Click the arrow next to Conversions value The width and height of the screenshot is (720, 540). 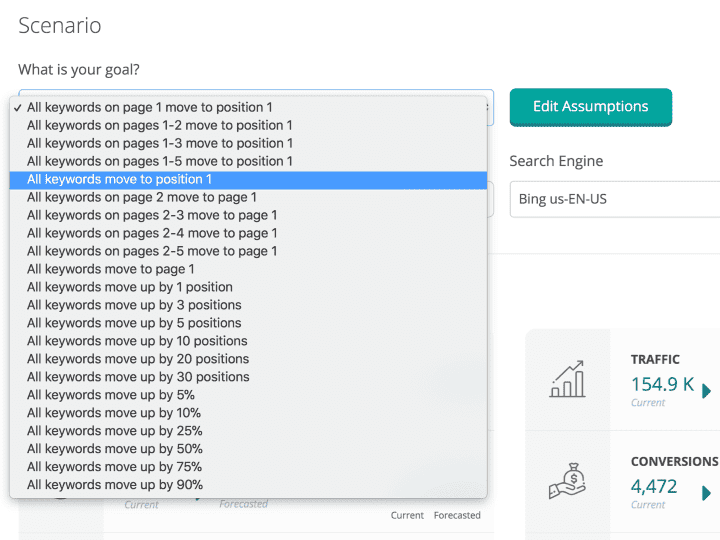707,492
